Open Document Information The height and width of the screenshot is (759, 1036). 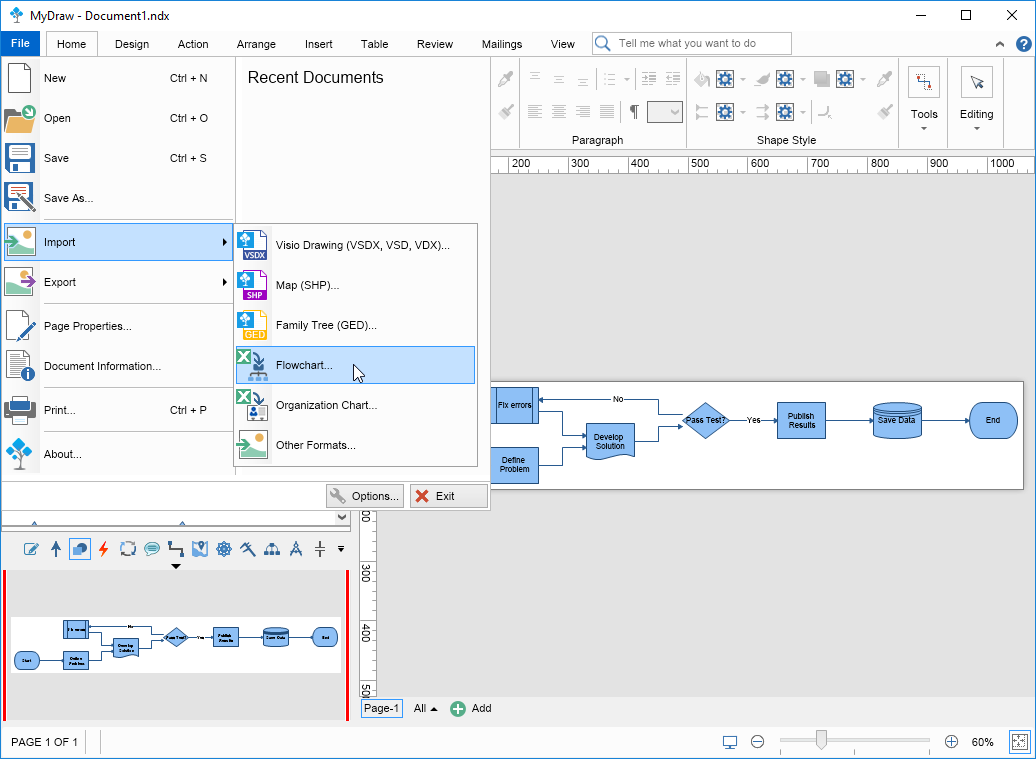tap(118, 366)
